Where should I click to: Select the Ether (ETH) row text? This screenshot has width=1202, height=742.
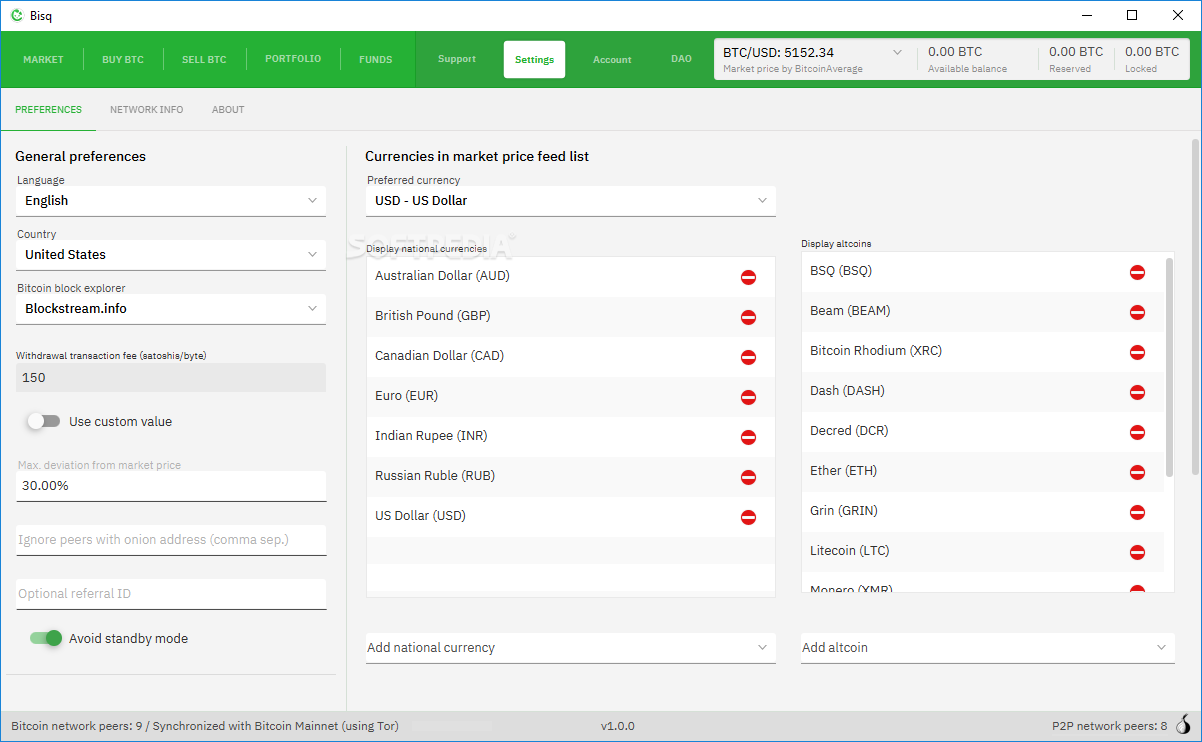(x=843, y=471)
